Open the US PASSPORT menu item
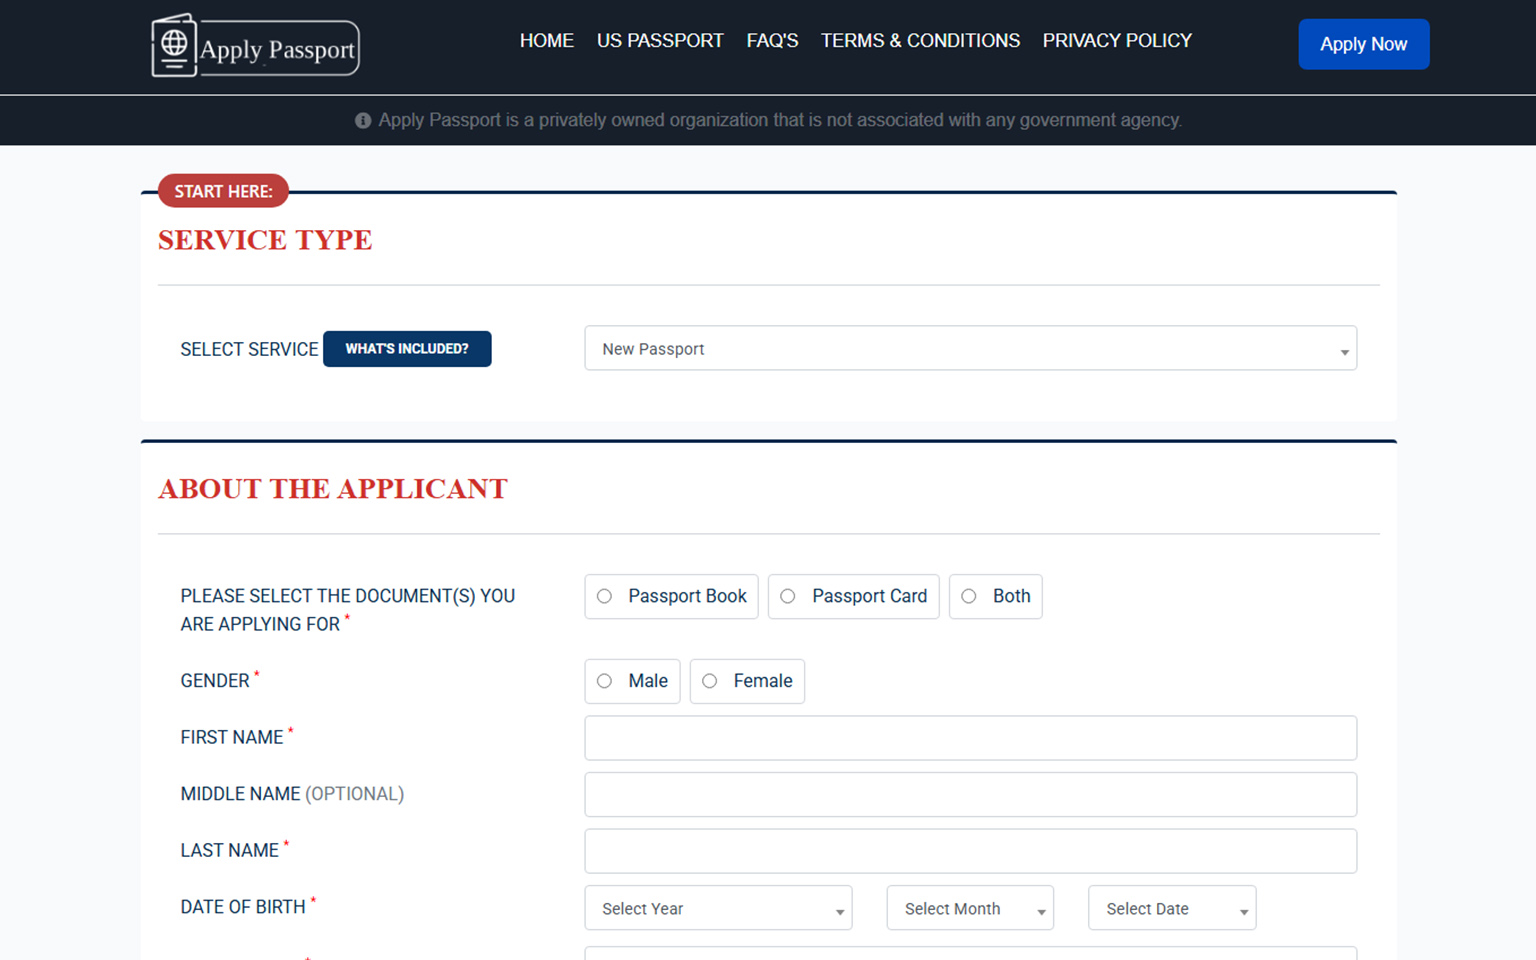The image size is (1536, 960). coord(660,41)
